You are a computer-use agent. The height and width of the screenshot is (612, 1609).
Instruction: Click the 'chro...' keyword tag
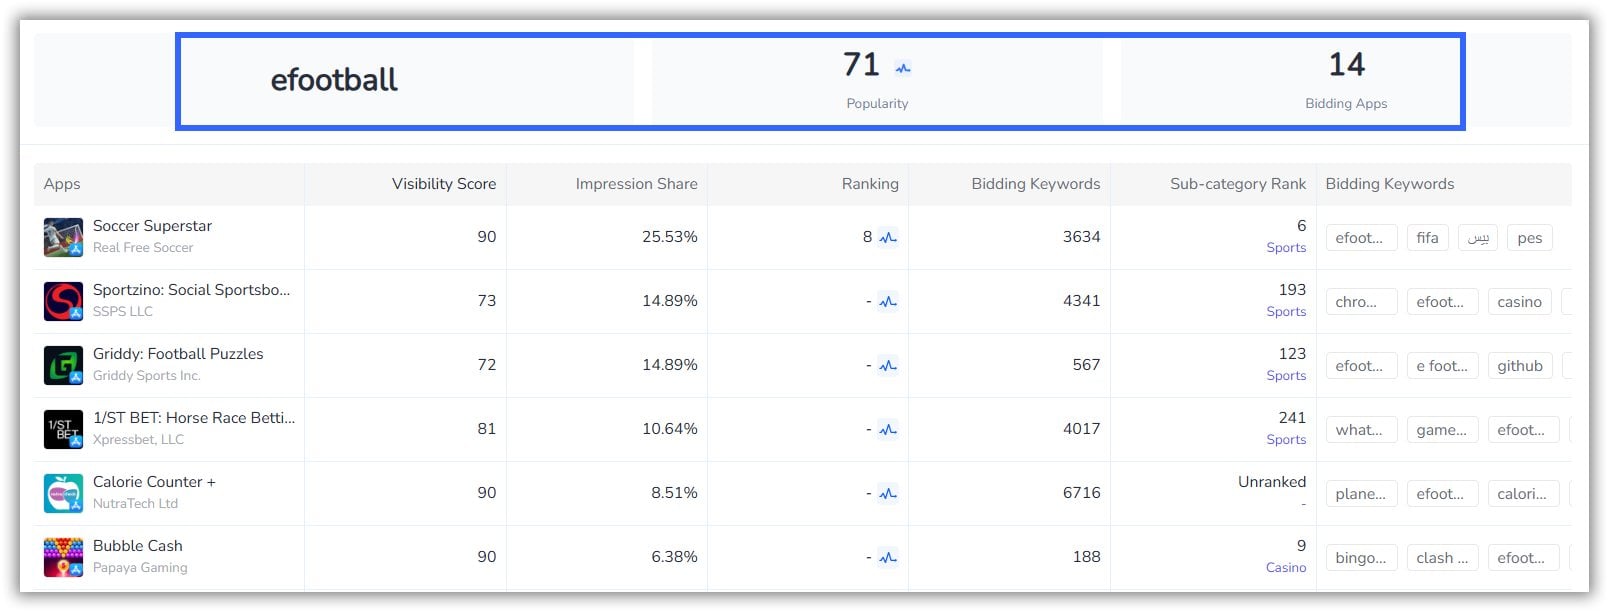[1361, 302]
